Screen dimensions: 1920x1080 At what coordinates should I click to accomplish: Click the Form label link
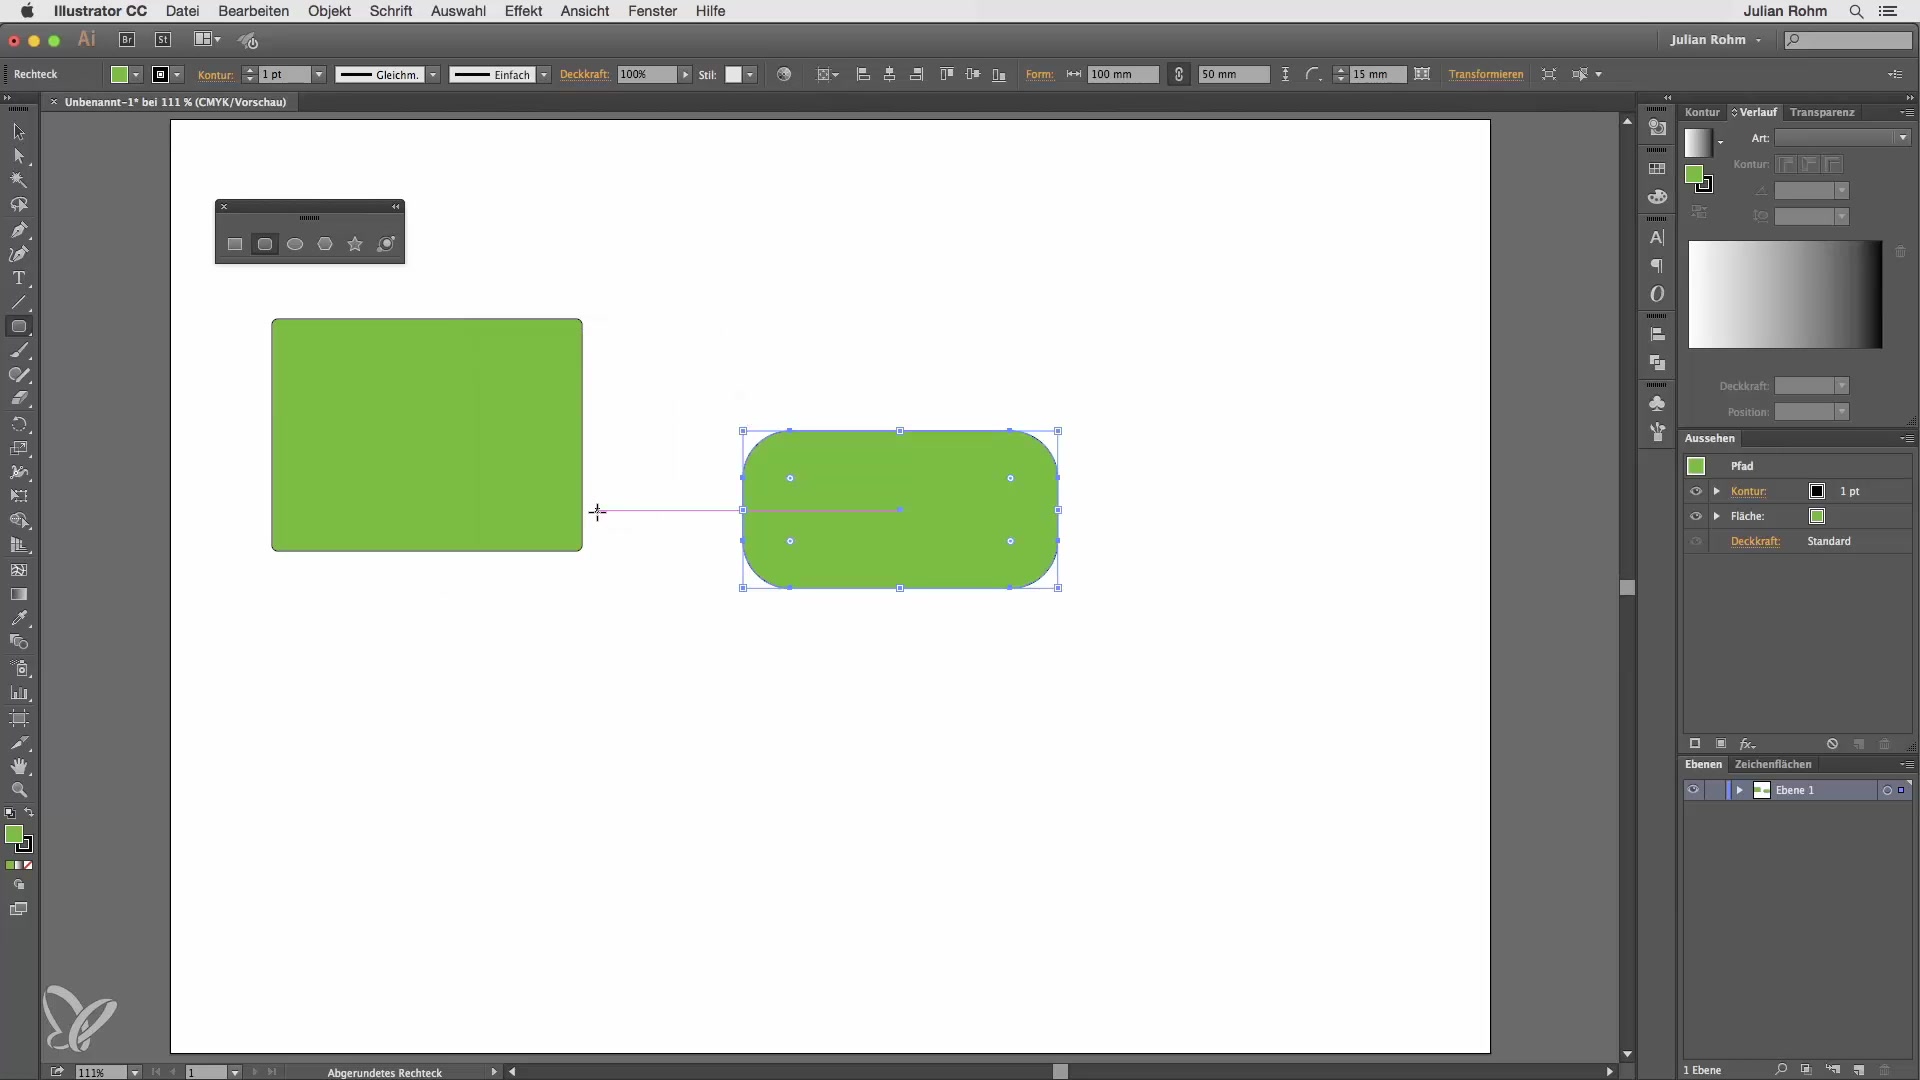(x=1039, y=75)
